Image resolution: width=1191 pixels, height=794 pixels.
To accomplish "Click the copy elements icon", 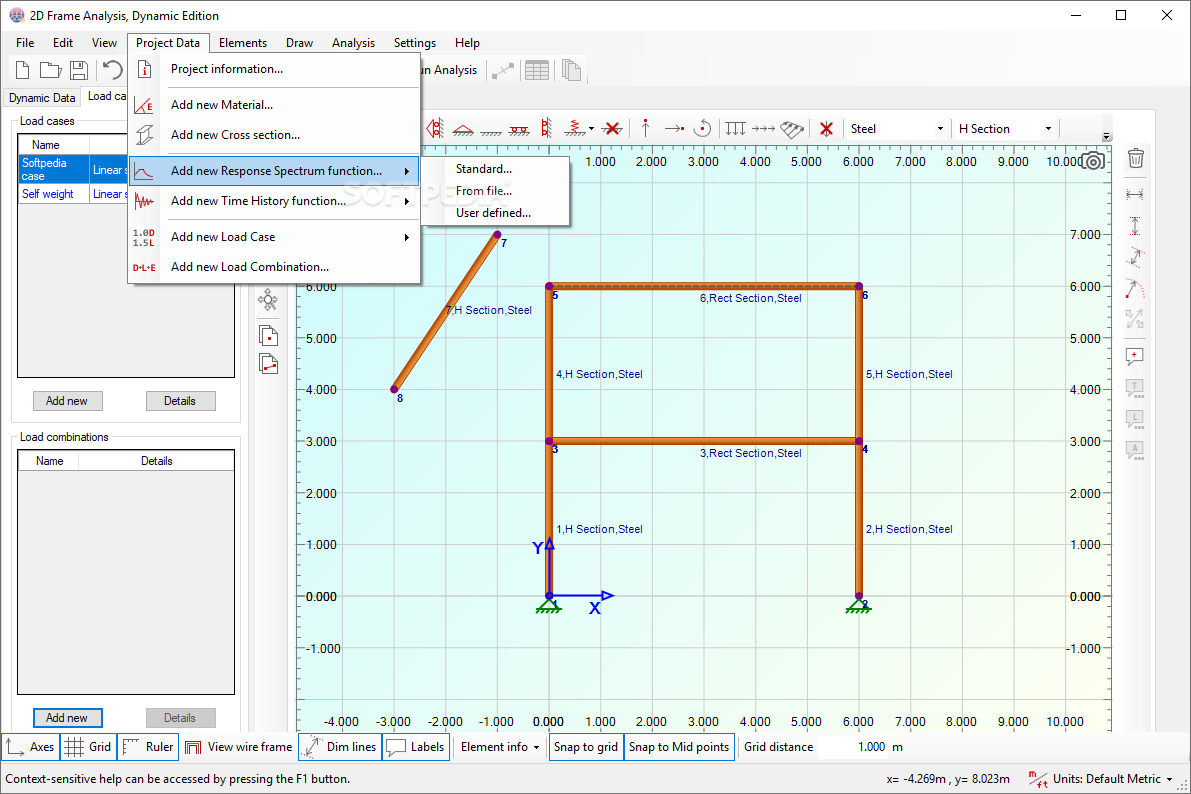I will point(268,364).
